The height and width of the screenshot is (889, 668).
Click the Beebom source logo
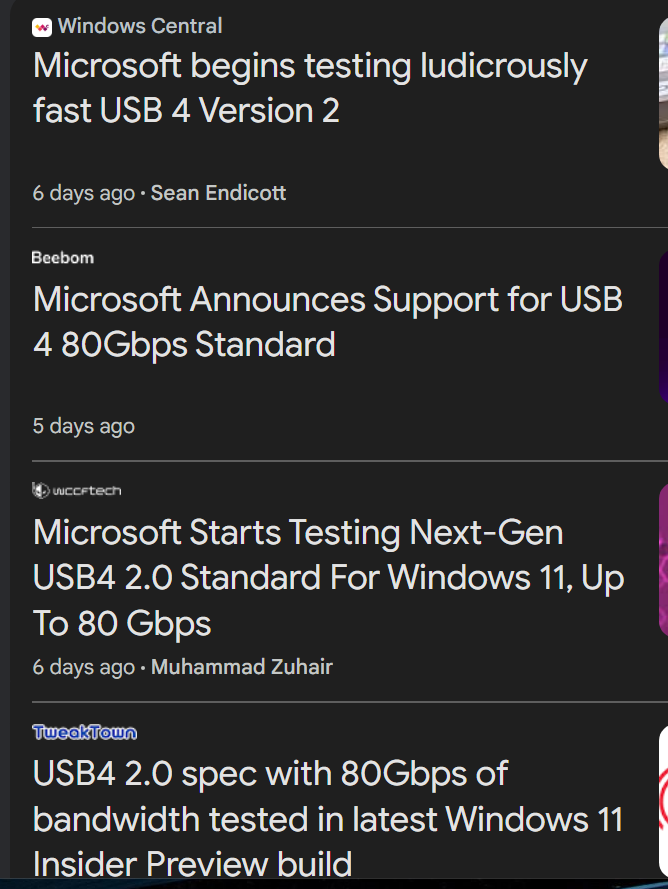point(62,258)
